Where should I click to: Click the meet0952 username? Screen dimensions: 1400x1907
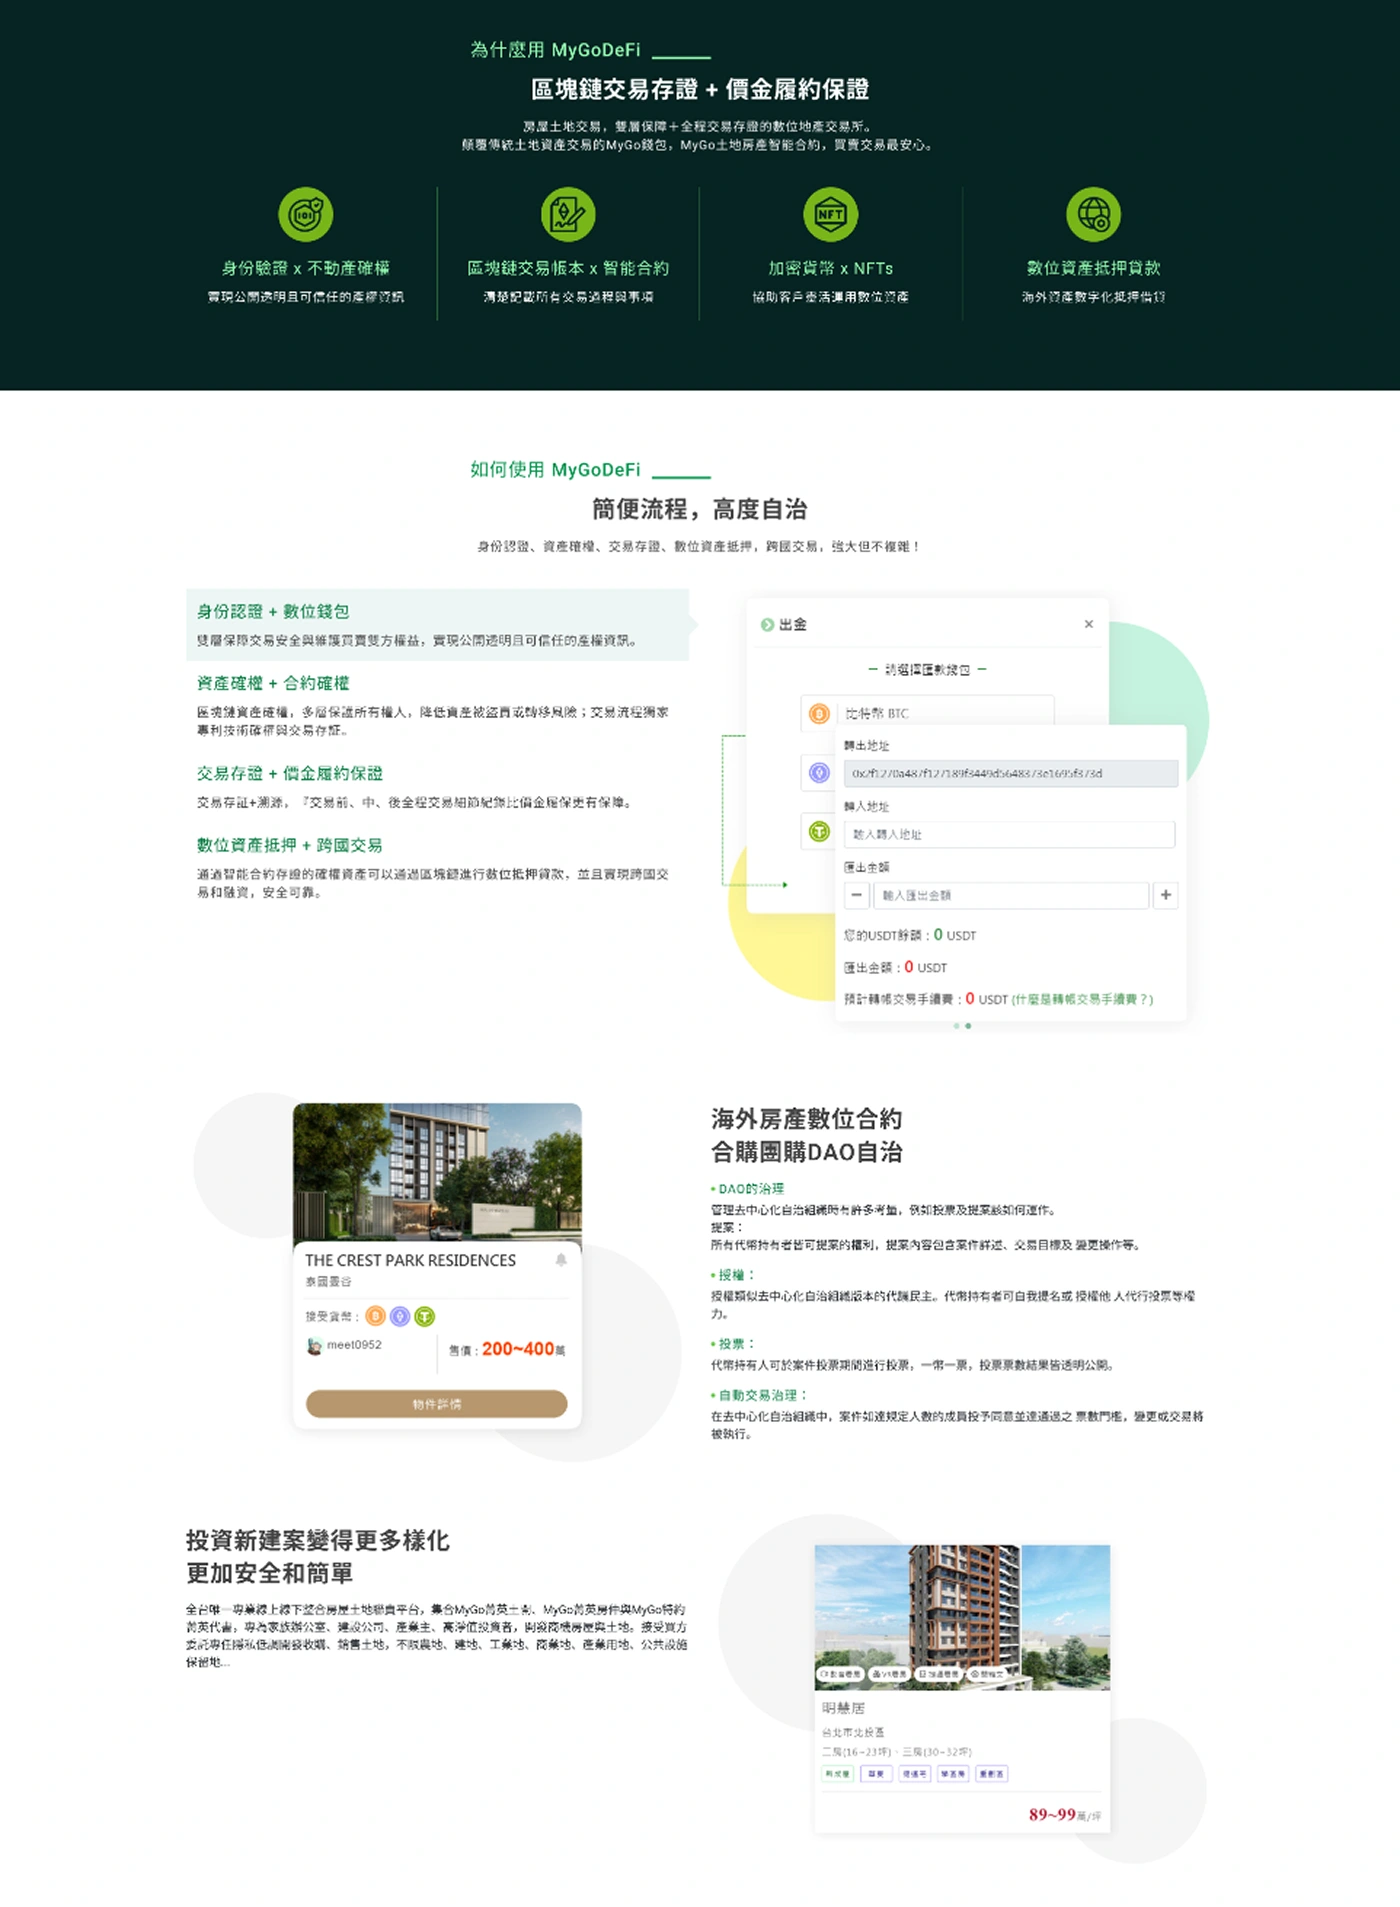(354, 1345)
